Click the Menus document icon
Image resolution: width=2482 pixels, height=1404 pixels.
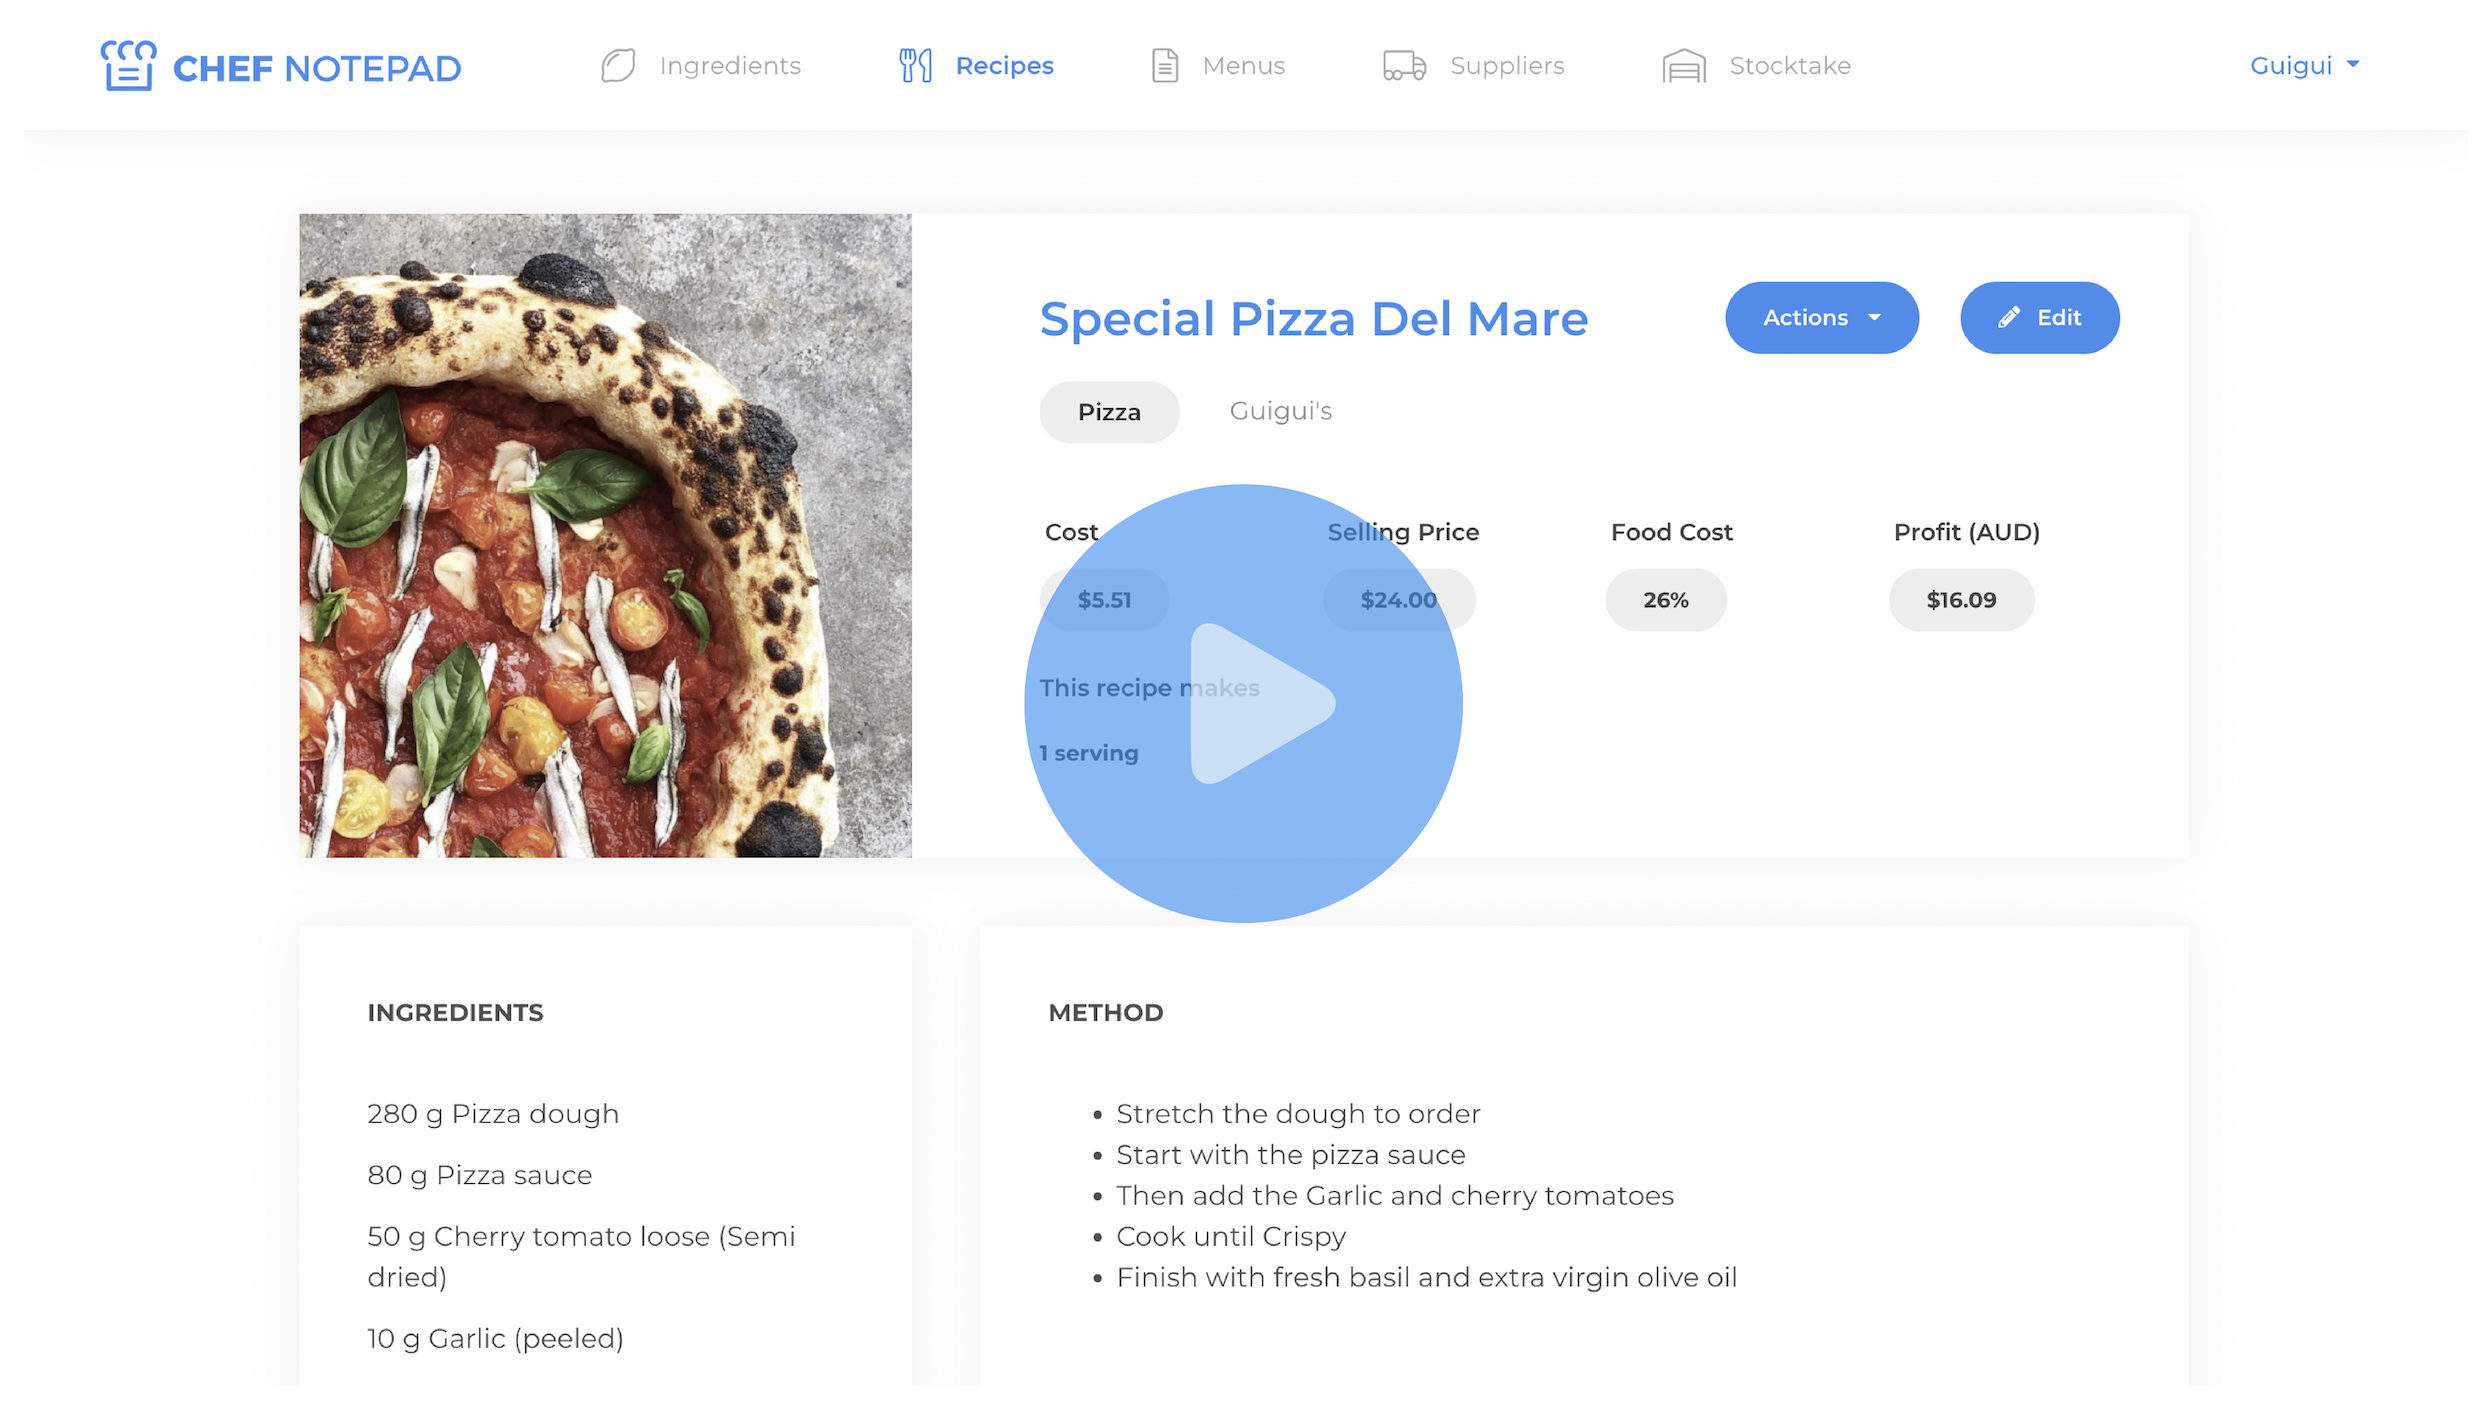click(1164, 66)
